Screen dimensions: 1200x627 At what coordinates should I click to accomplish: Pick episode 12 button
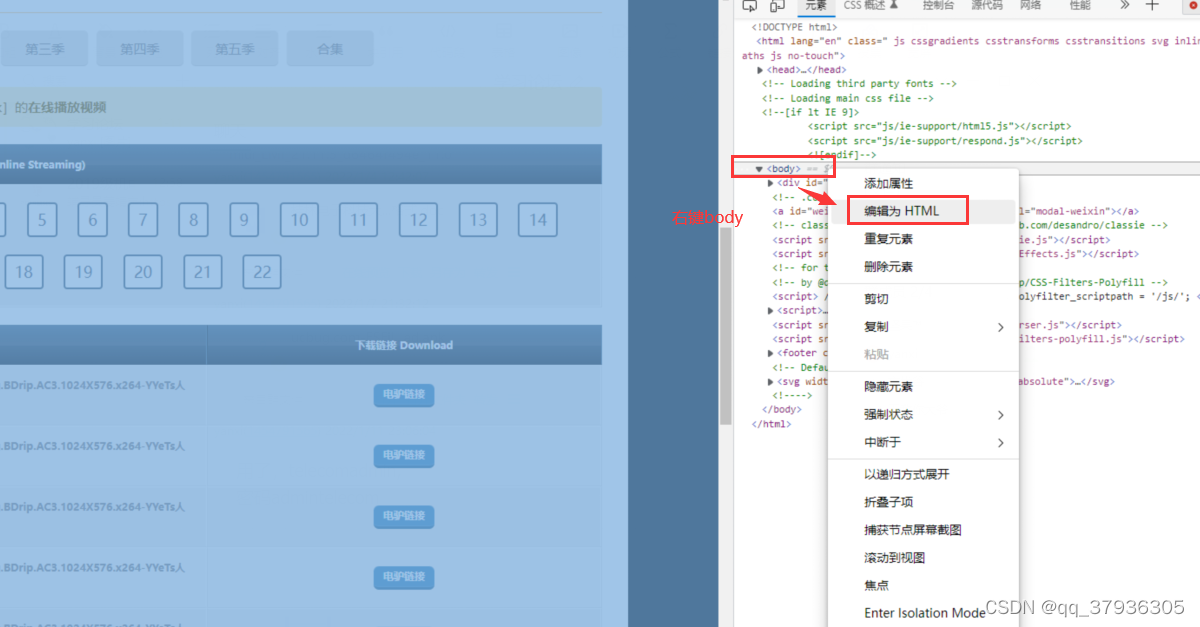[x=419, y=220]
